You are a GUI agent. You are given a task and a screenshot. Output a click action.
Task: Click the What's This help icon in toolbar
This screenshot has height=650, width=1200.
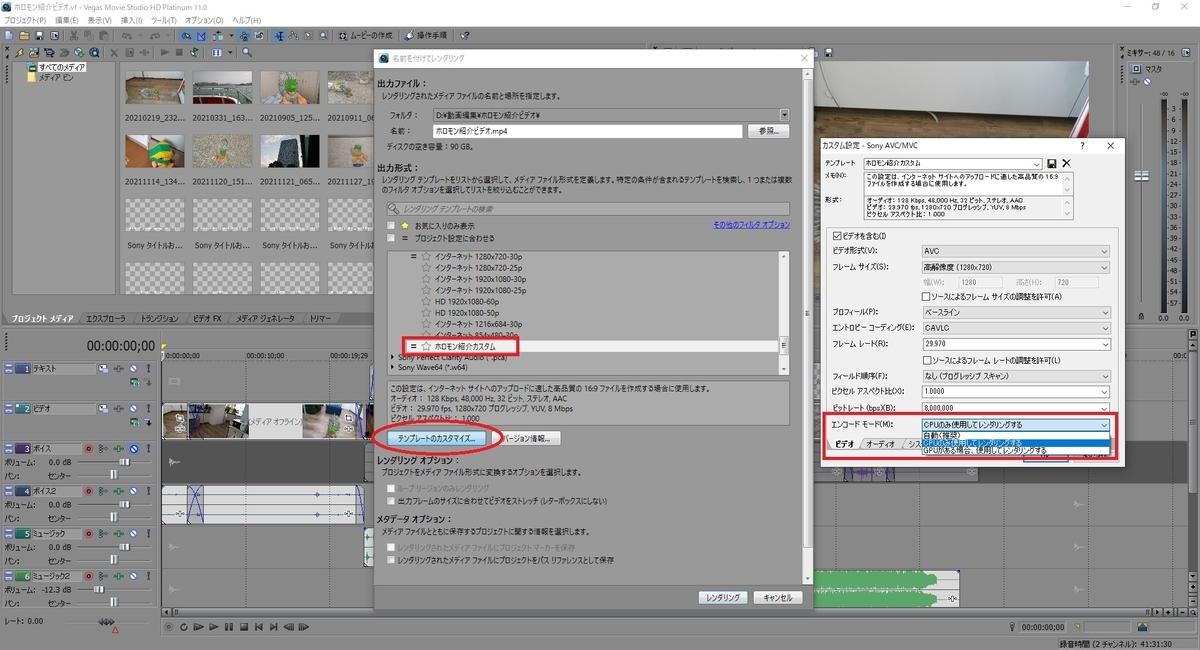tap(465, 35)
